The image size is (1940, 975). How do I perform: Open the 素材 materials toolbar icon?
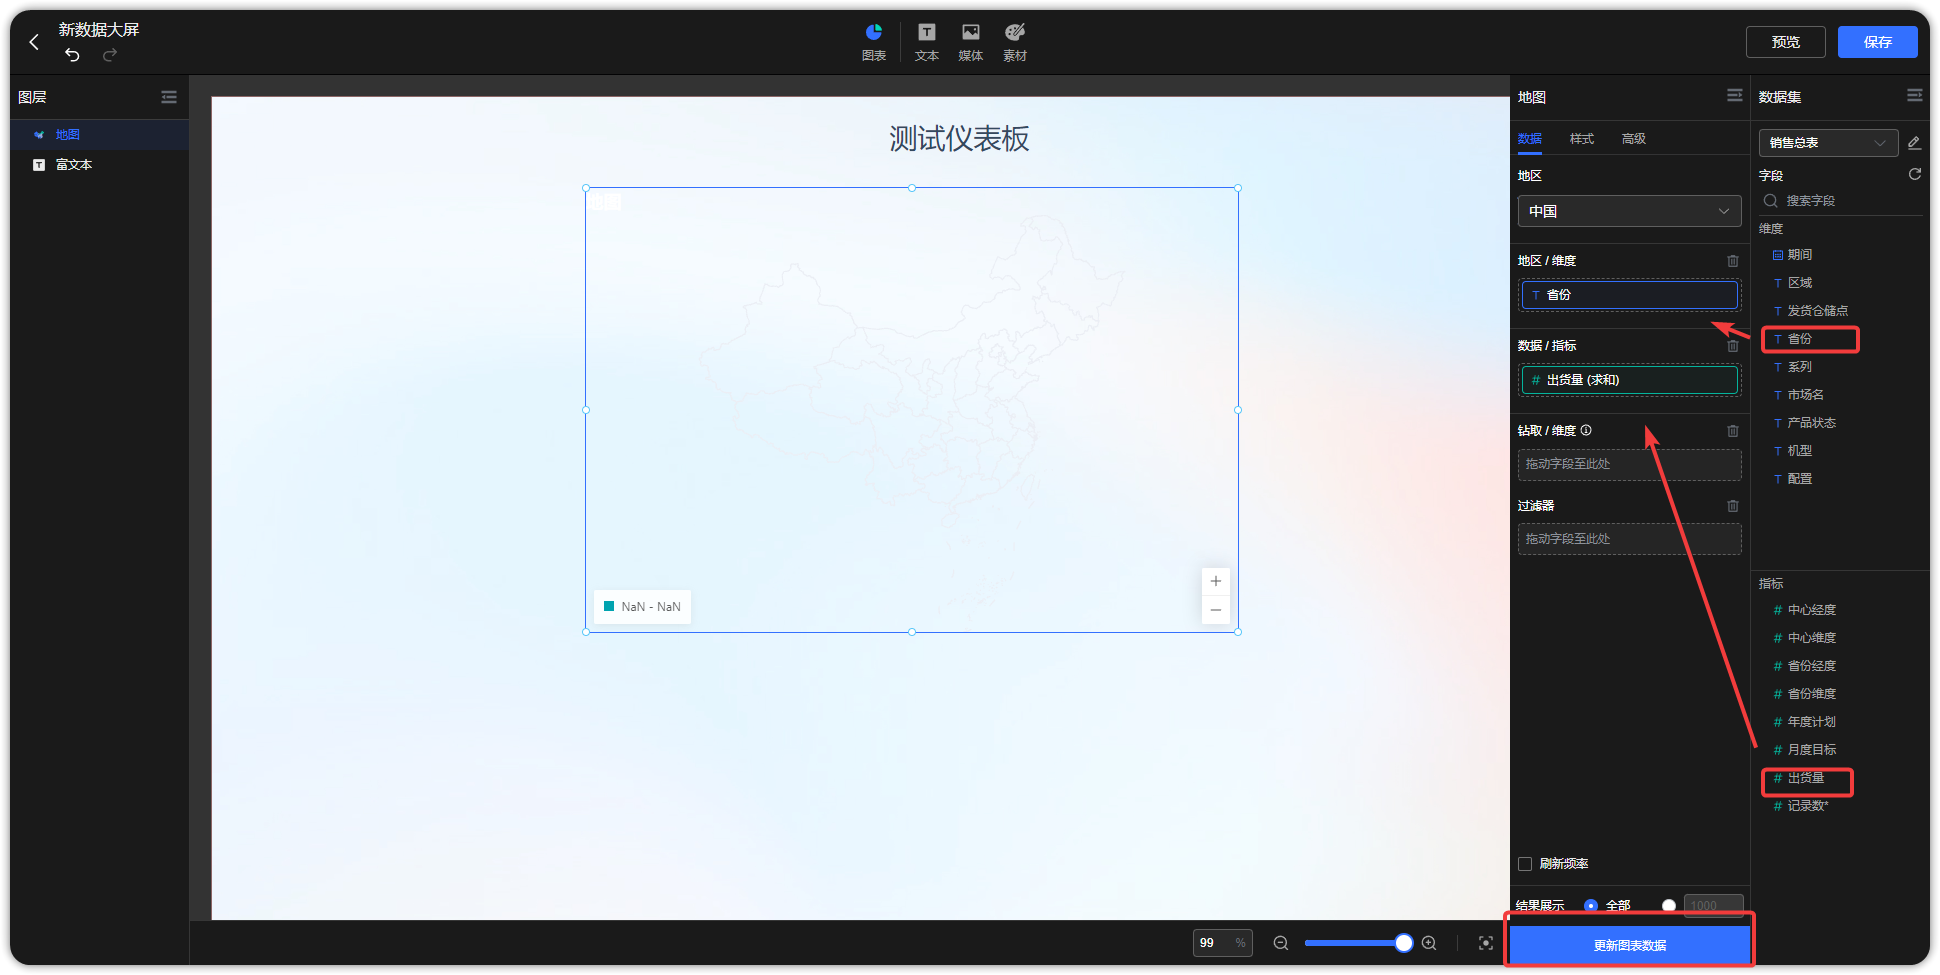click(x=1015, y=43)
